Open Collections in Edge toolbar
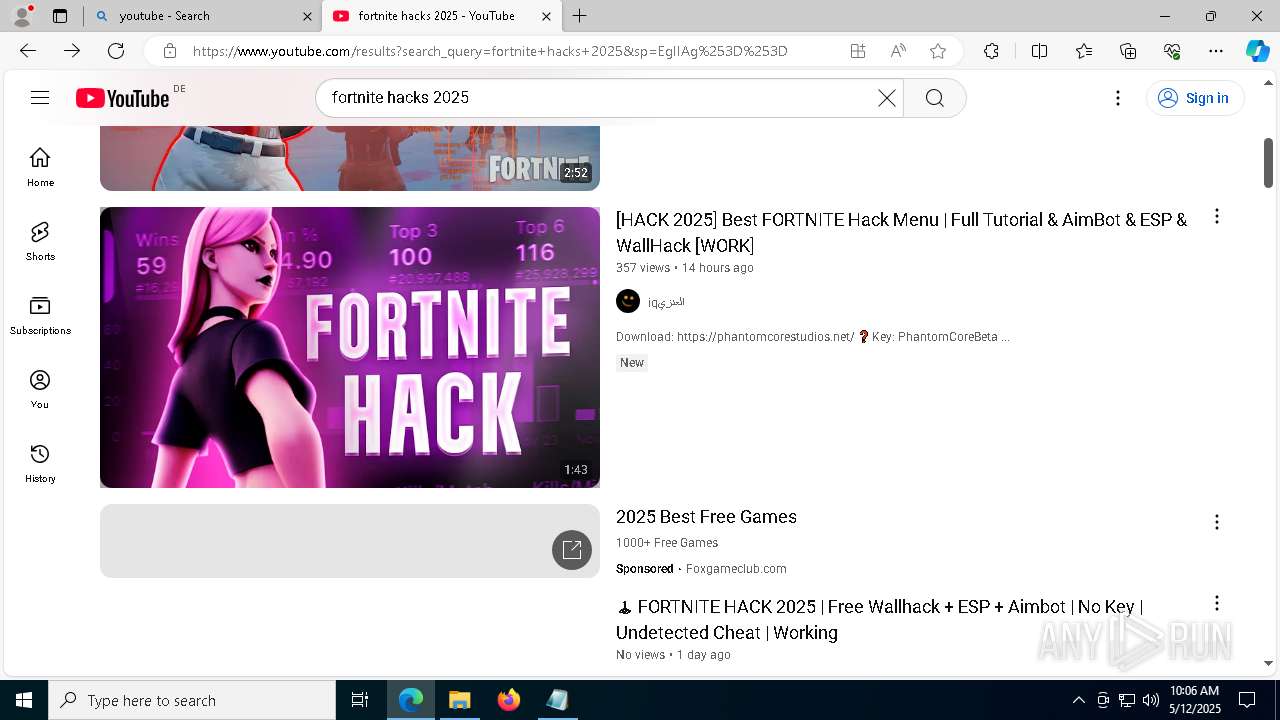 pos(1128,51)
